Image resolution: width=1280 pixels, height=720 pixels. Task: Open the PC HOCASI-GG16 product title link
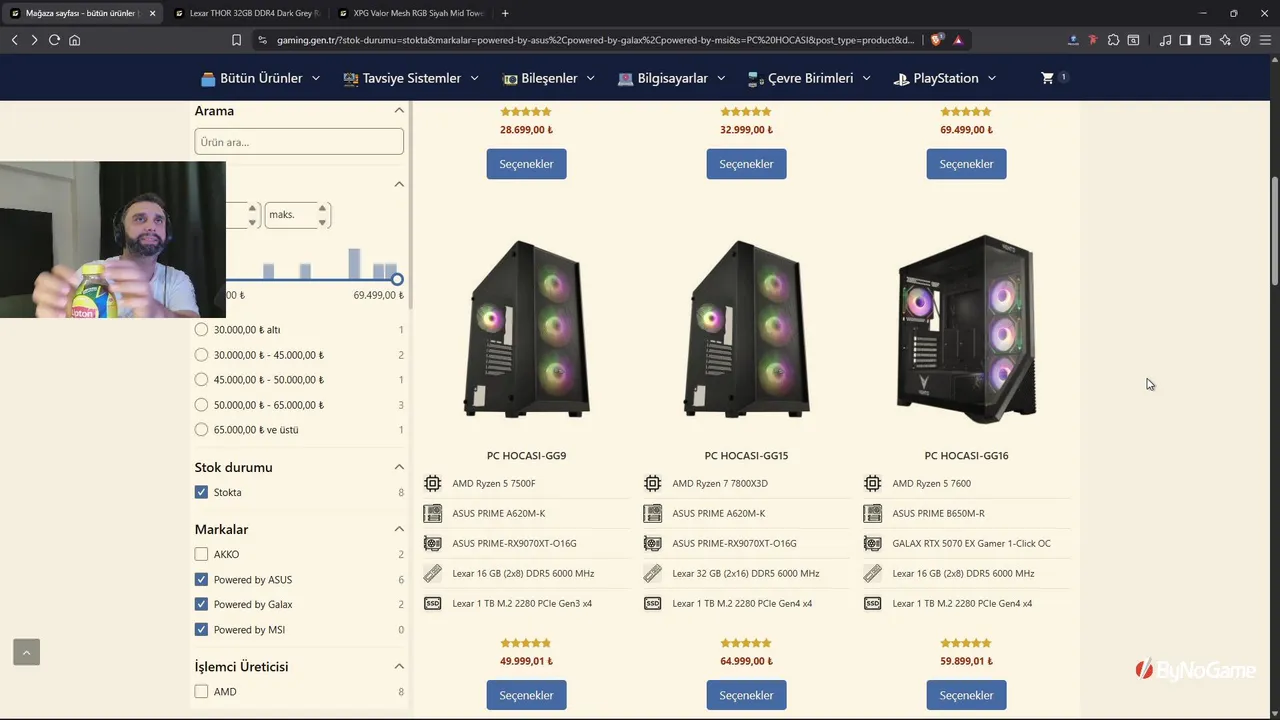tap(966, 455)
